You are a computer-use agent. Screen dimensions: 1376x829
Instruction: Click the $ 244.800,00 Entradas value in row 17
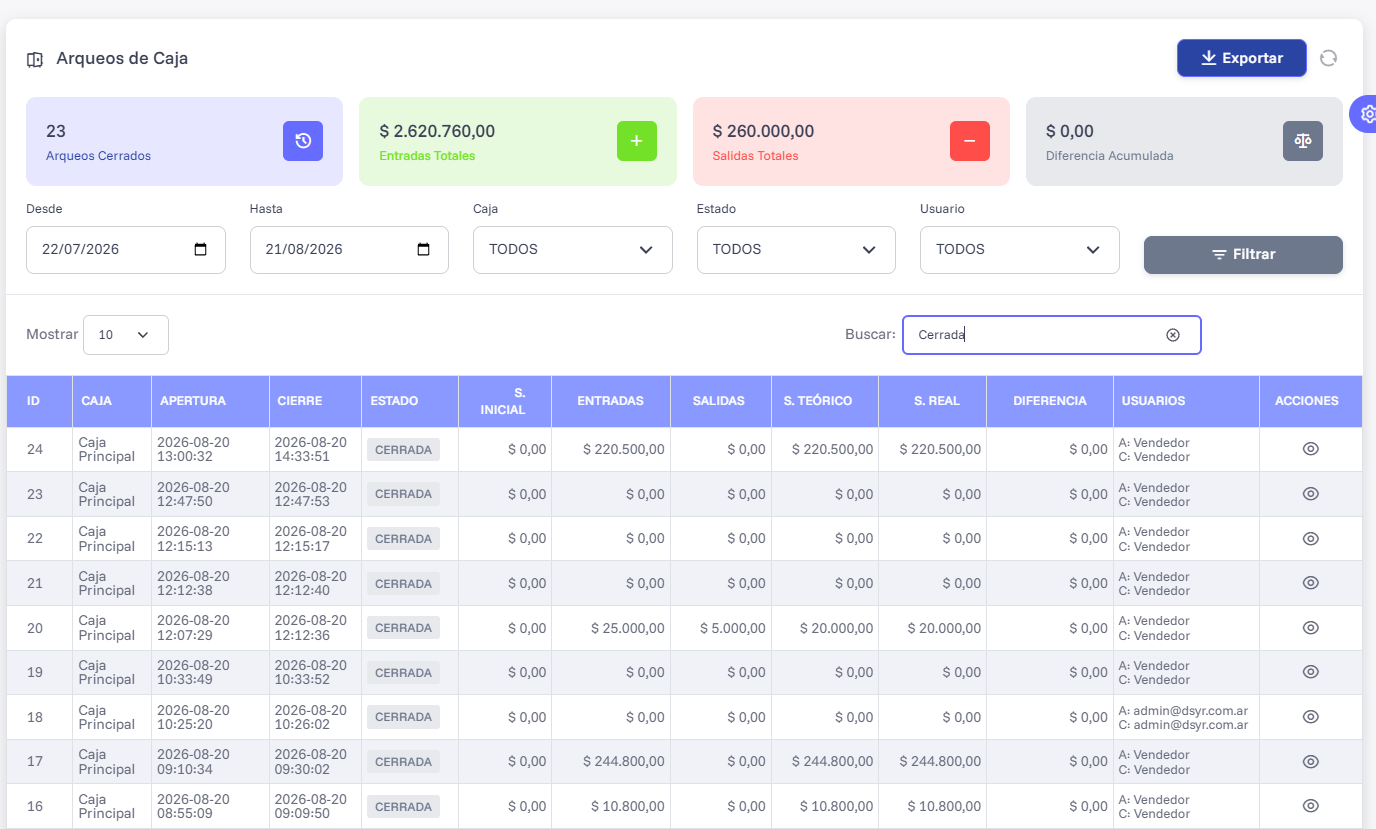pyautogui.click(x=624, y=762)
